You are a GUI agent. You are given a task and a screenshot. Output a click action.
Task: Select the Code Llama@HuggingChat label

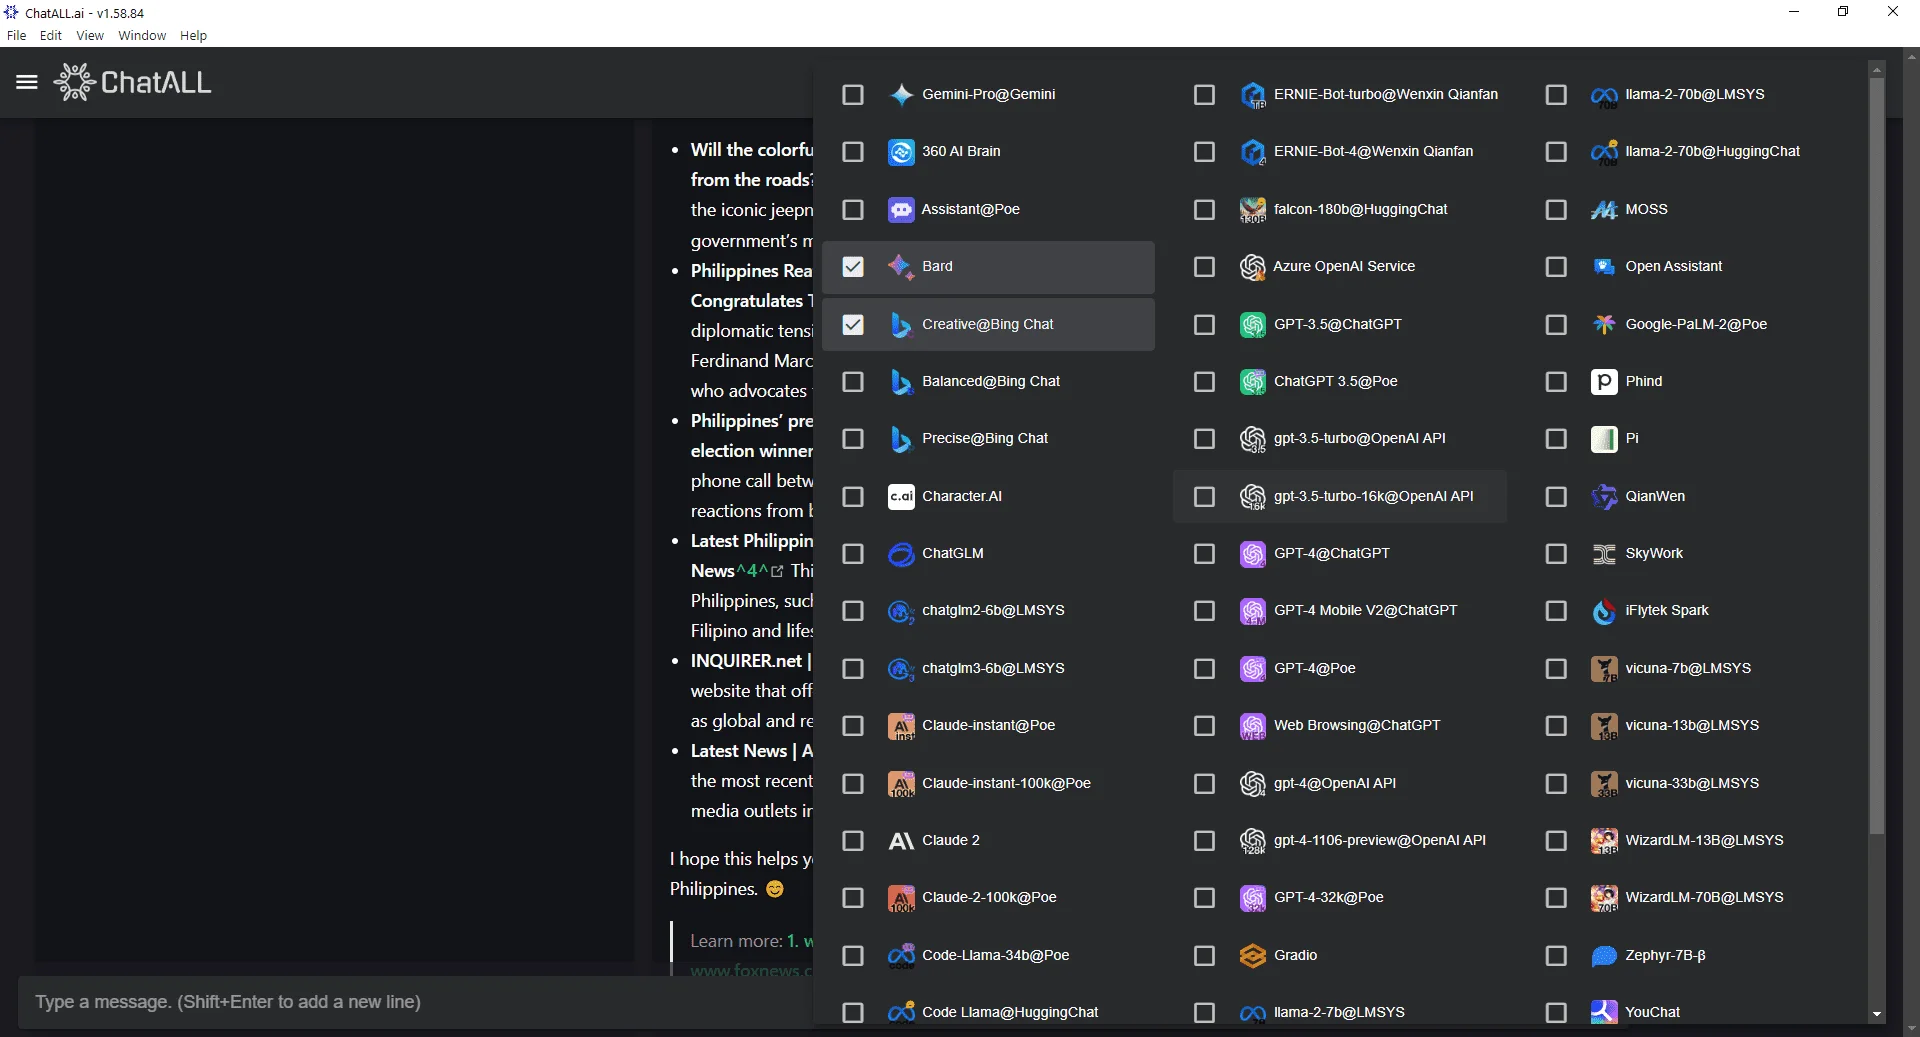click(1010, 1013)
